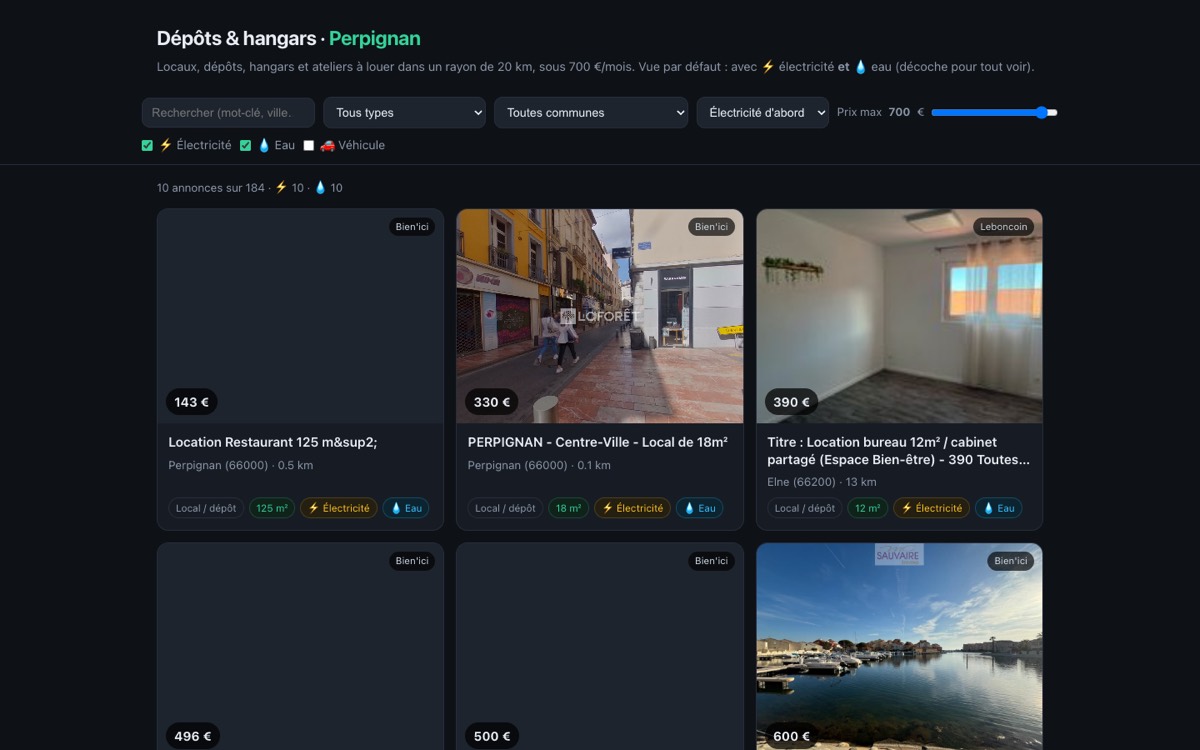Click the Perpignan (66000) · 0.1 km location text
This screenshot has width=1200, height=750.
pyautogui.click(x=540, y=465)
